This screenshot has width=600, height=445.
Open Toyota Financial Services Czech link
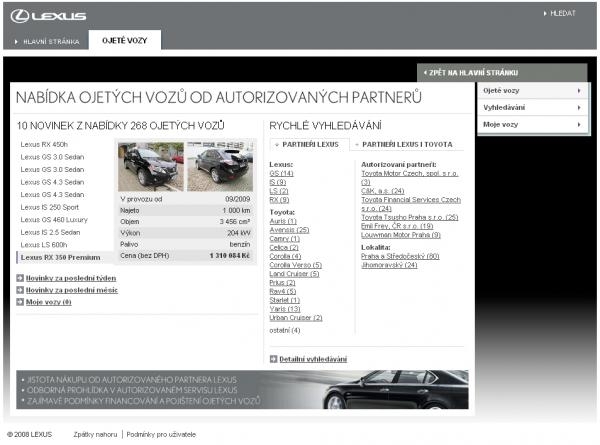[x=411, y=204]
